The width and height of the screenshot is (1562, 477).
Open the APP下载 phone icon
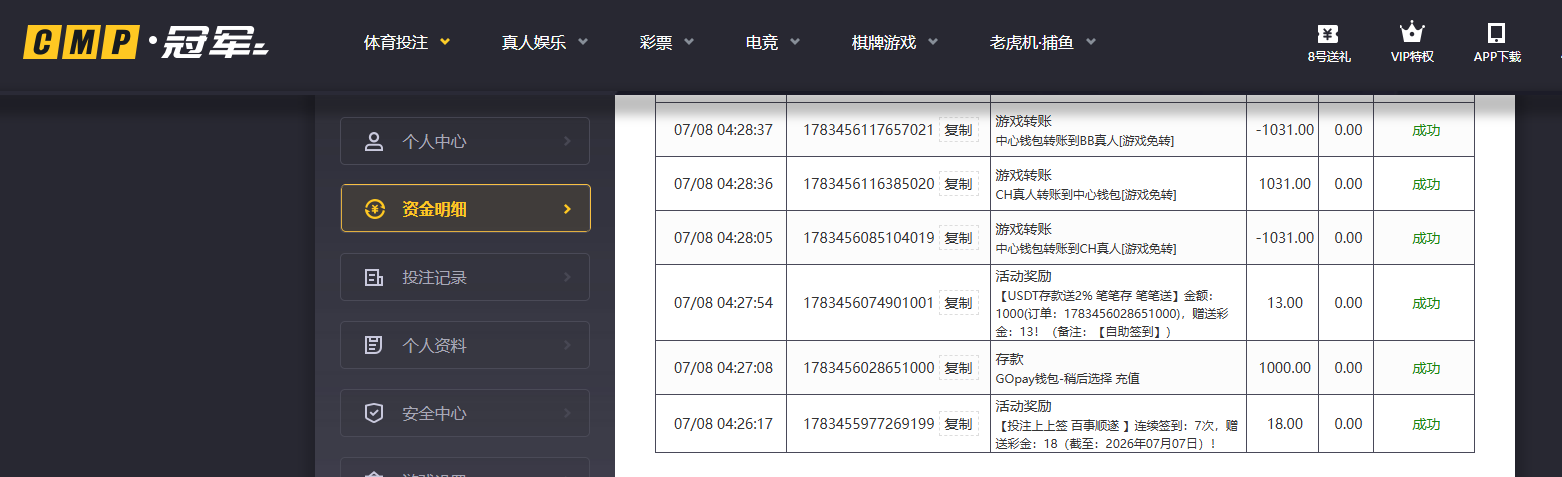click(x=1497, y=33)
